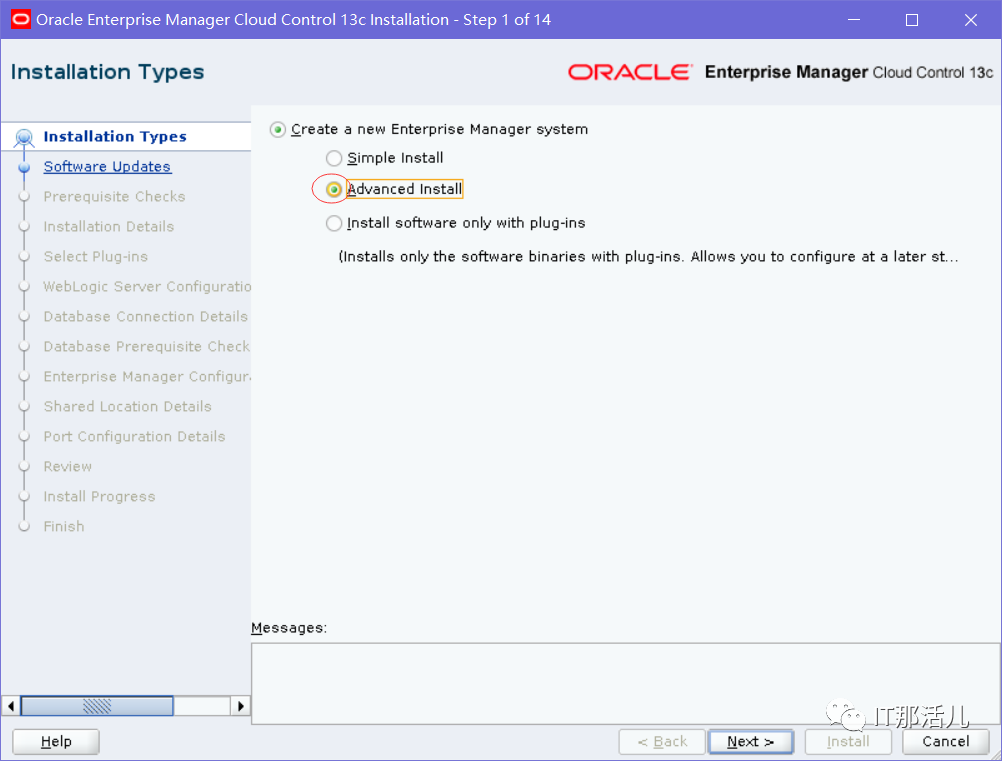1002x761 pixels.
Task: Go to Software Updates step link
Action: pos(107,167)
